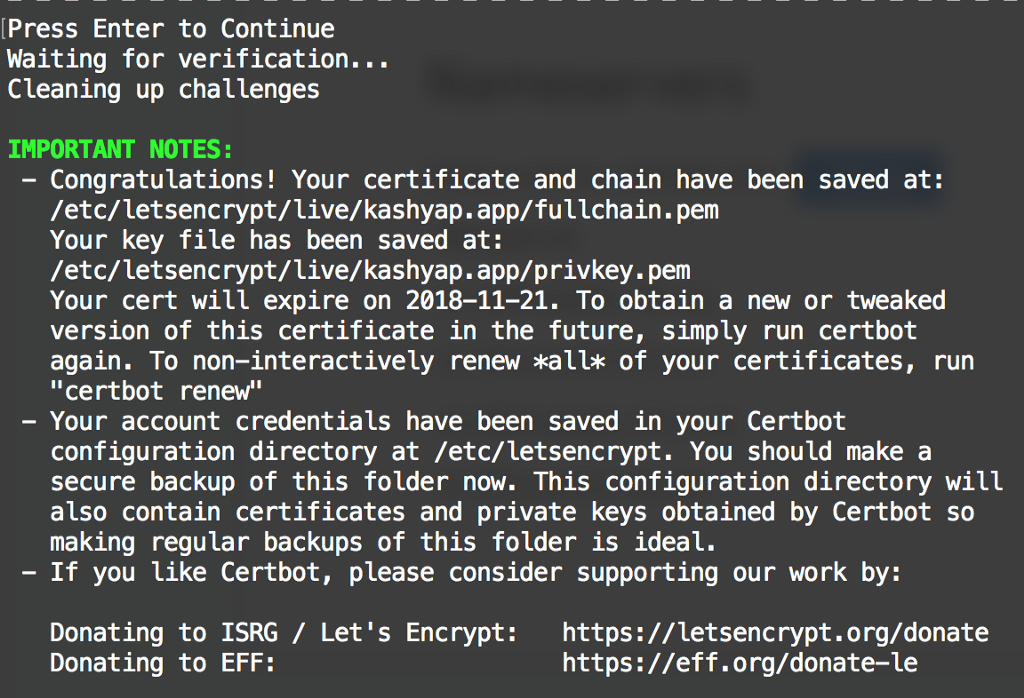Click the "Press Enter to Continue" prompt
This screenshot has width=1024, height=698.
(171, 28)
